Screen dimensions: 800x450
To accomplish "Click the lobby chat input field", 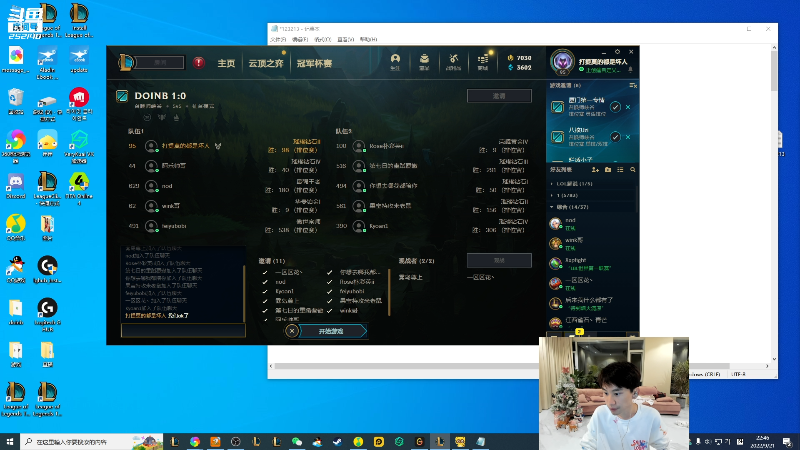I will pos(183,331).
